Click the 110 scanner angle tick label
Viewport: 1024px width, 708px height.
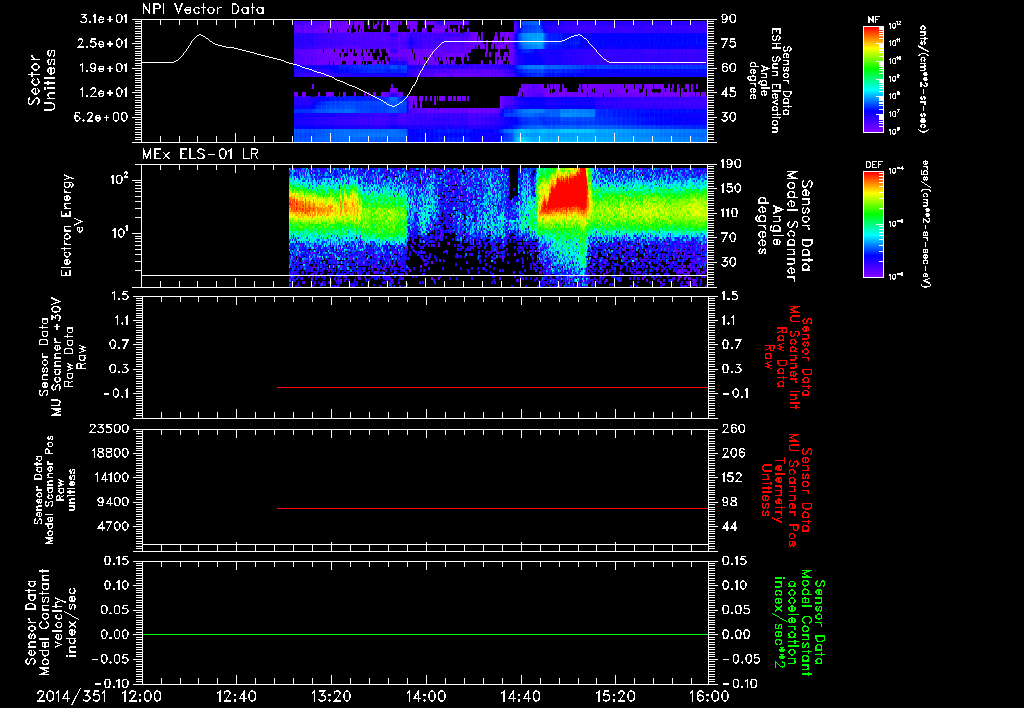pos(731,212)
